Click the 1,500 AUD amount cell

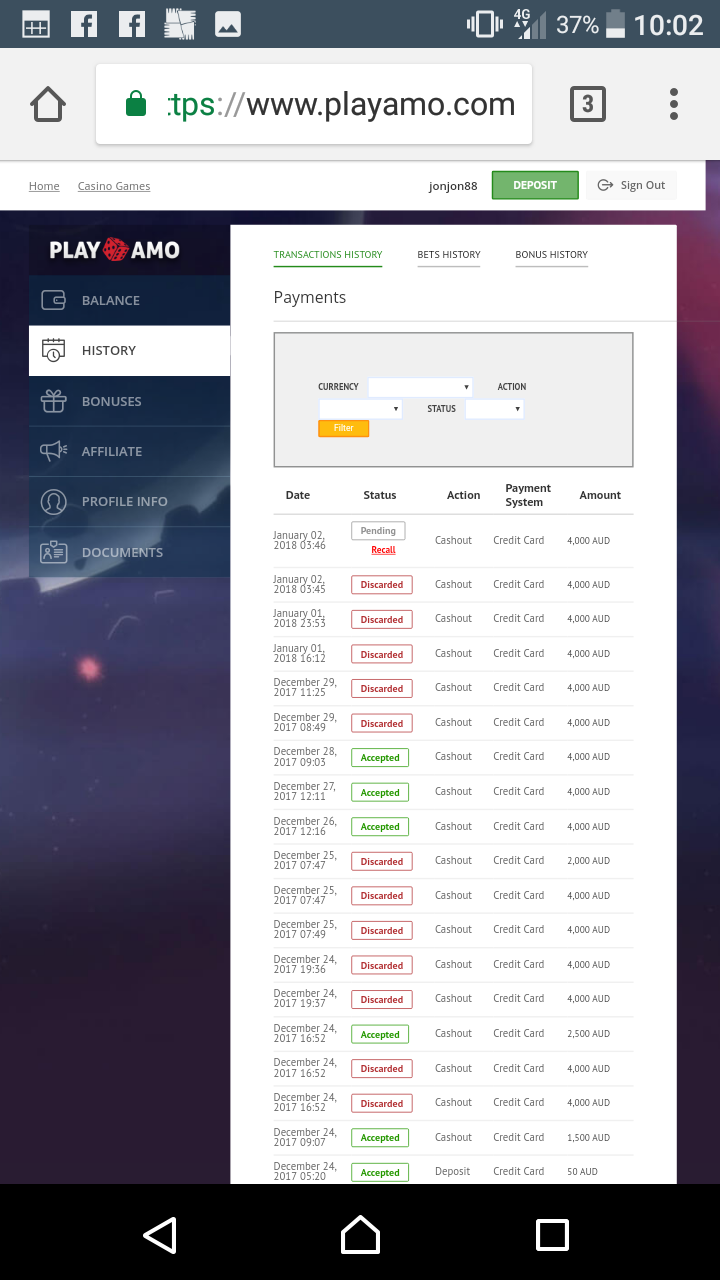[x=588, y=1138]
